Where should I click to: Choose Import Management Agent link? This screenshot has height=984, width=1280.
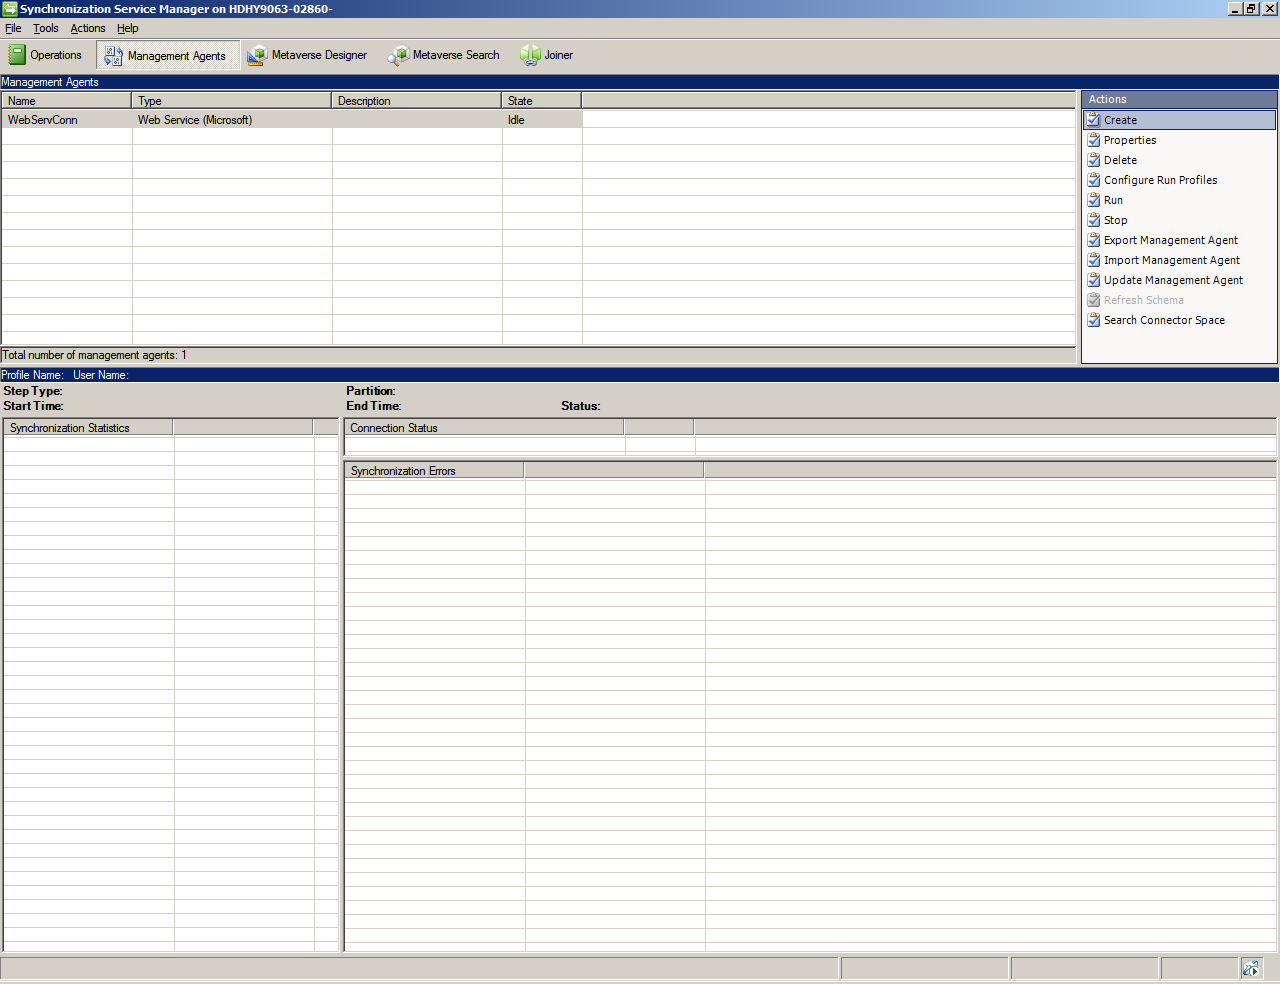tap(1172, 260)
